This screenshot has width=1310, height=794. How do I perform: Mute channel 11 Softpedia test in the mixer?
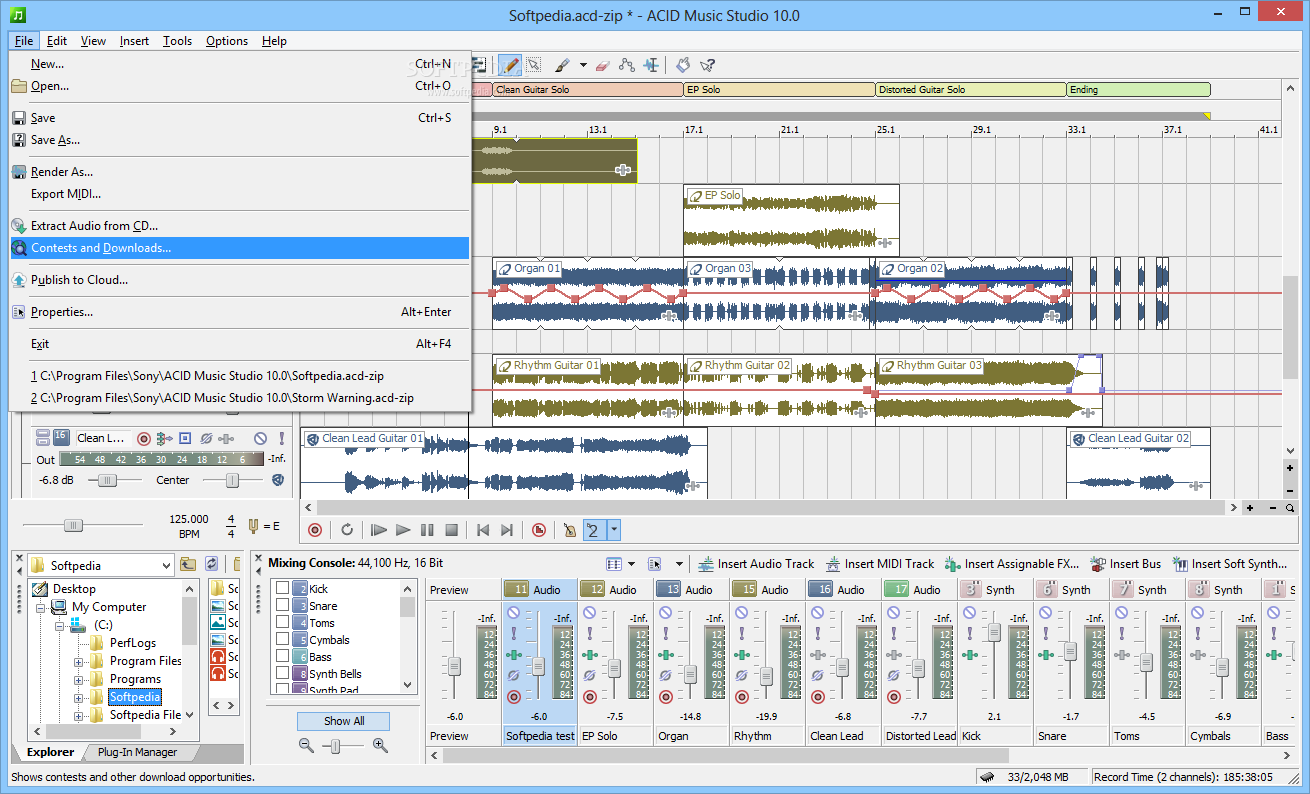coord(513,612)
